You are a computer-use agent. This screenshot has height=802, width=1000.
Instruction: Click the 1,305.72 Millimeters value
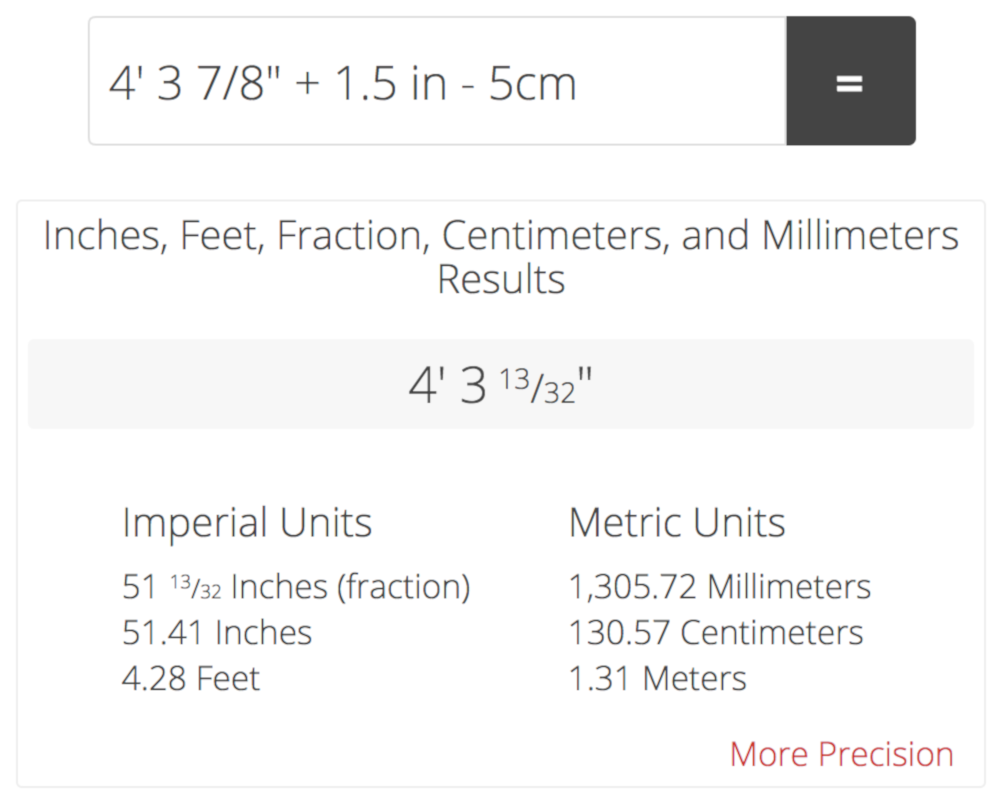719,586
